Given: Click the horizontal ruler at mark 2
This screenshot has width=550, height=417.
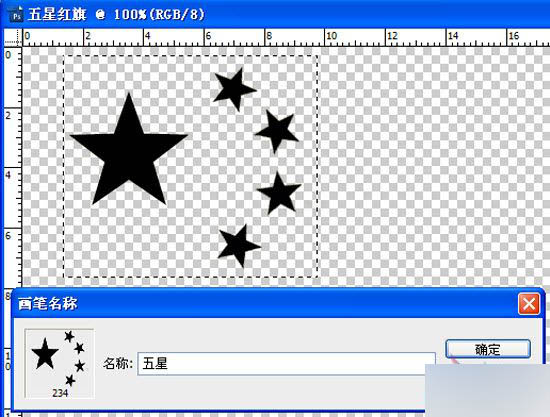Looking at the screenshot, I should click(x=88, y=38).
